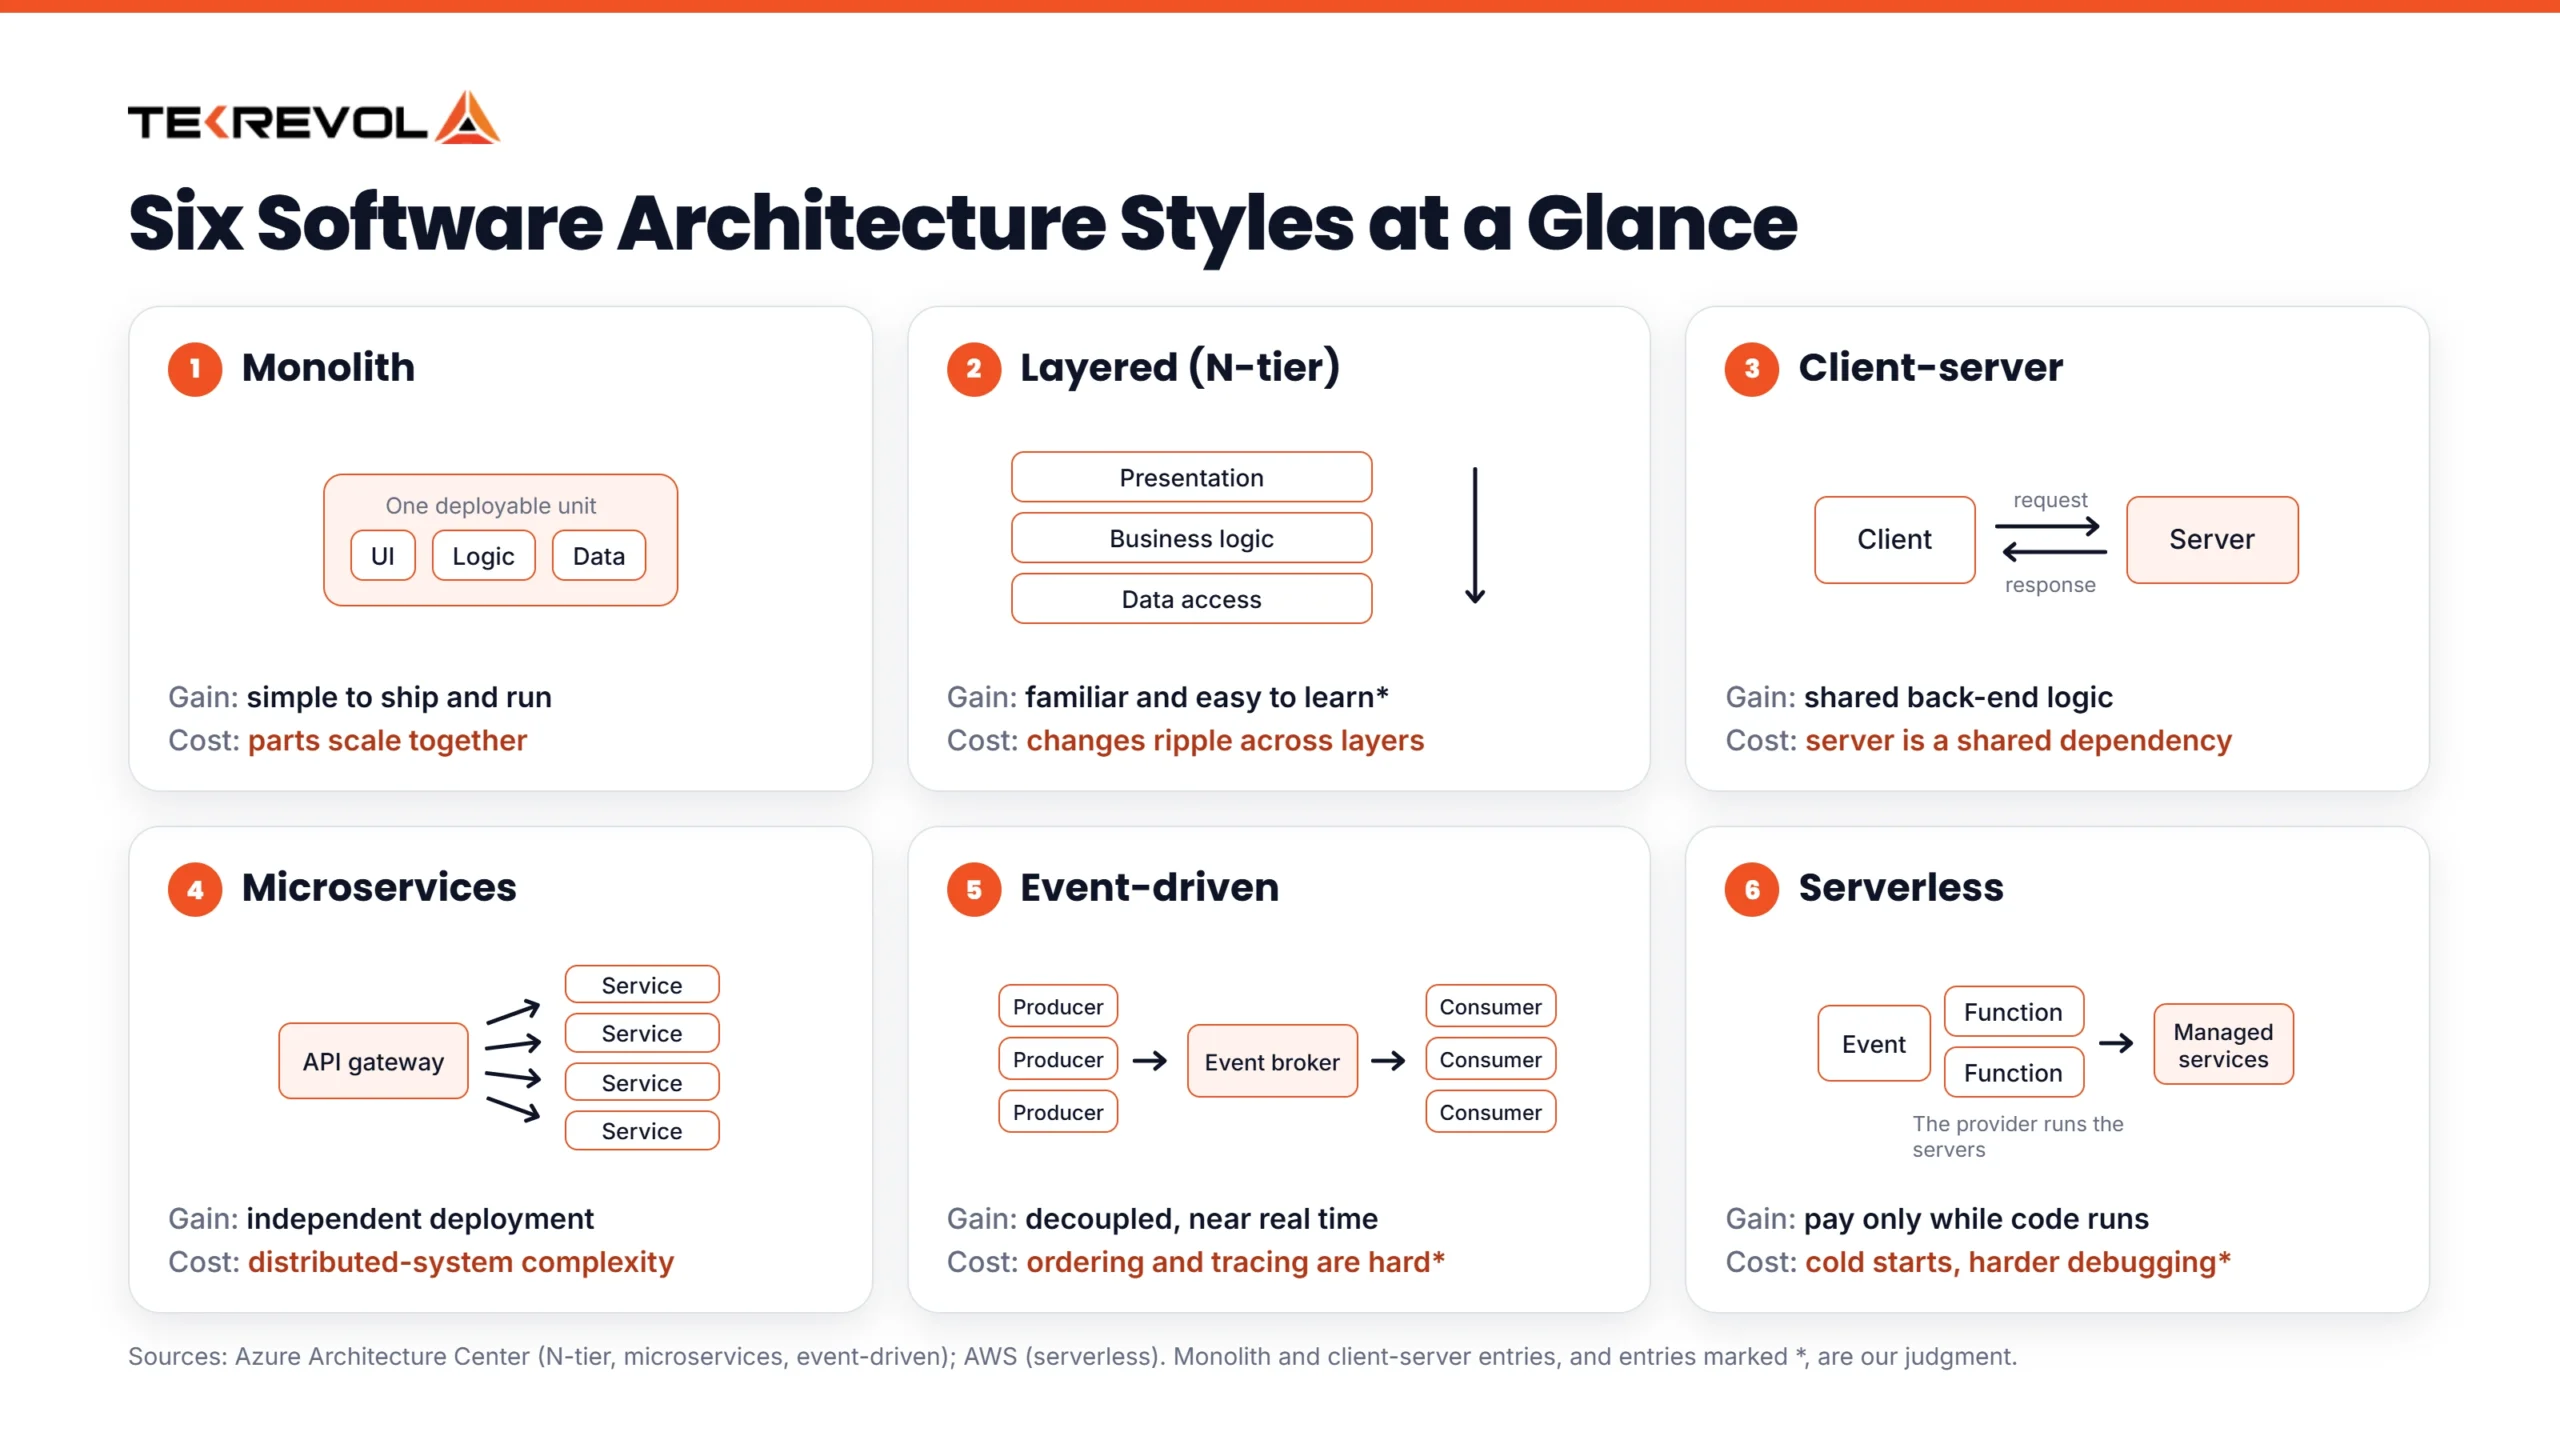
Task: Click the Serverless heading
Action: pos(1901,887)
